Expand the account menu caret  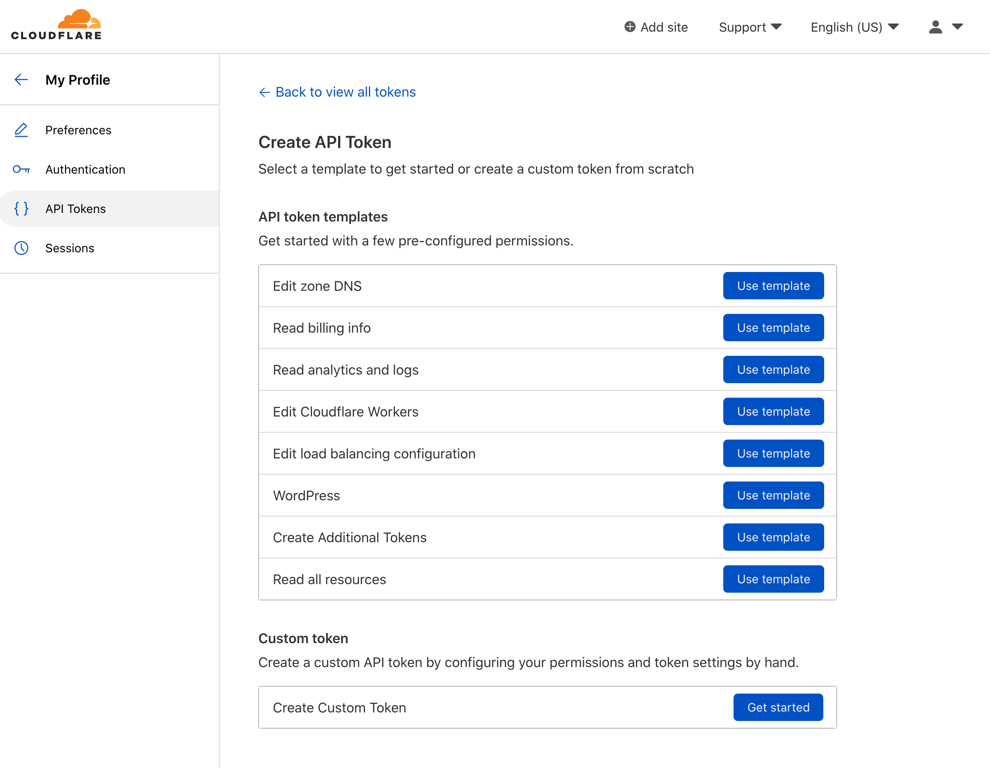958,27
